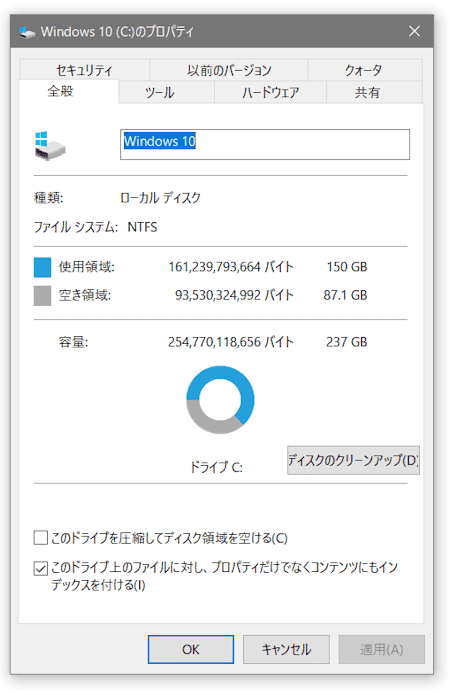Click the 種類: label
Image resolution: width=450 pixels, height=695 pixels.
[x=49, y=198]
